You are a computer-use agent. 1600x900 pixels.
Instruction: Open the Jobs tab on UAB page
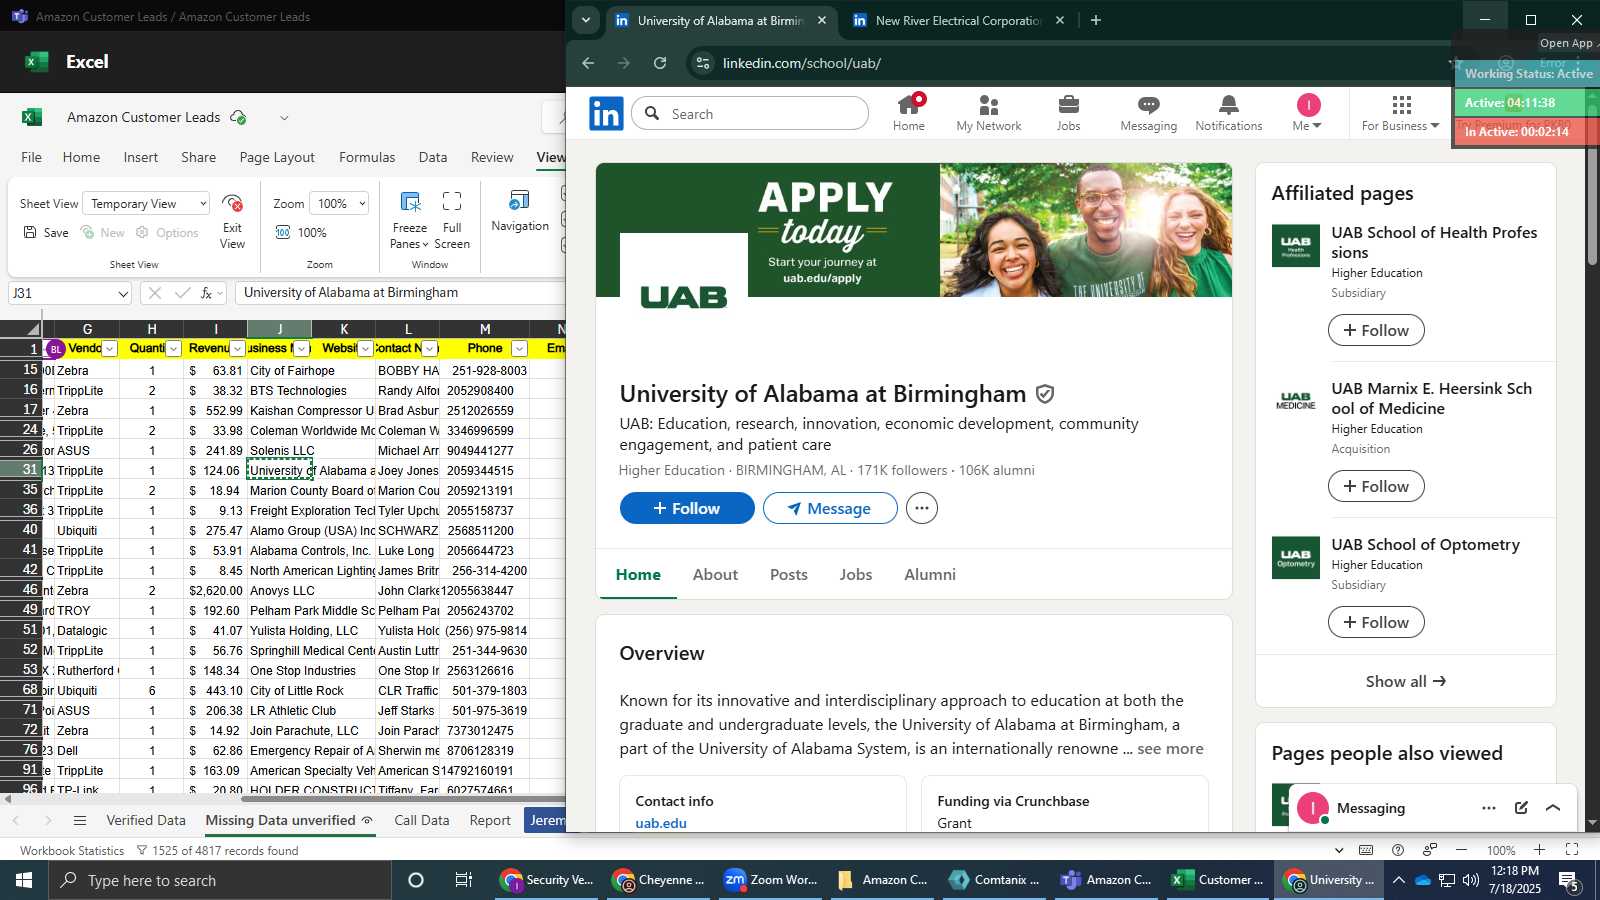coord(855,575)
